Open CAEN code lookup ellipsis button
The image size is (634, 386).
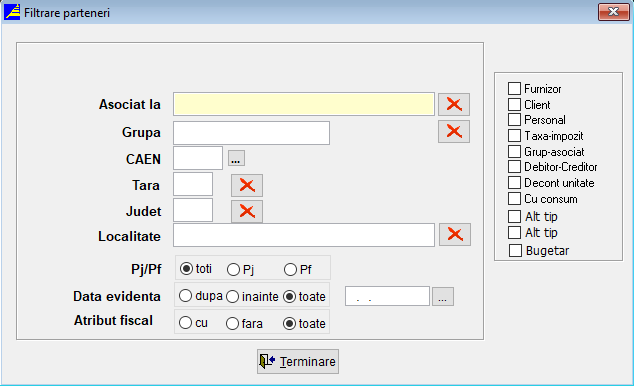tap(236, 158)
